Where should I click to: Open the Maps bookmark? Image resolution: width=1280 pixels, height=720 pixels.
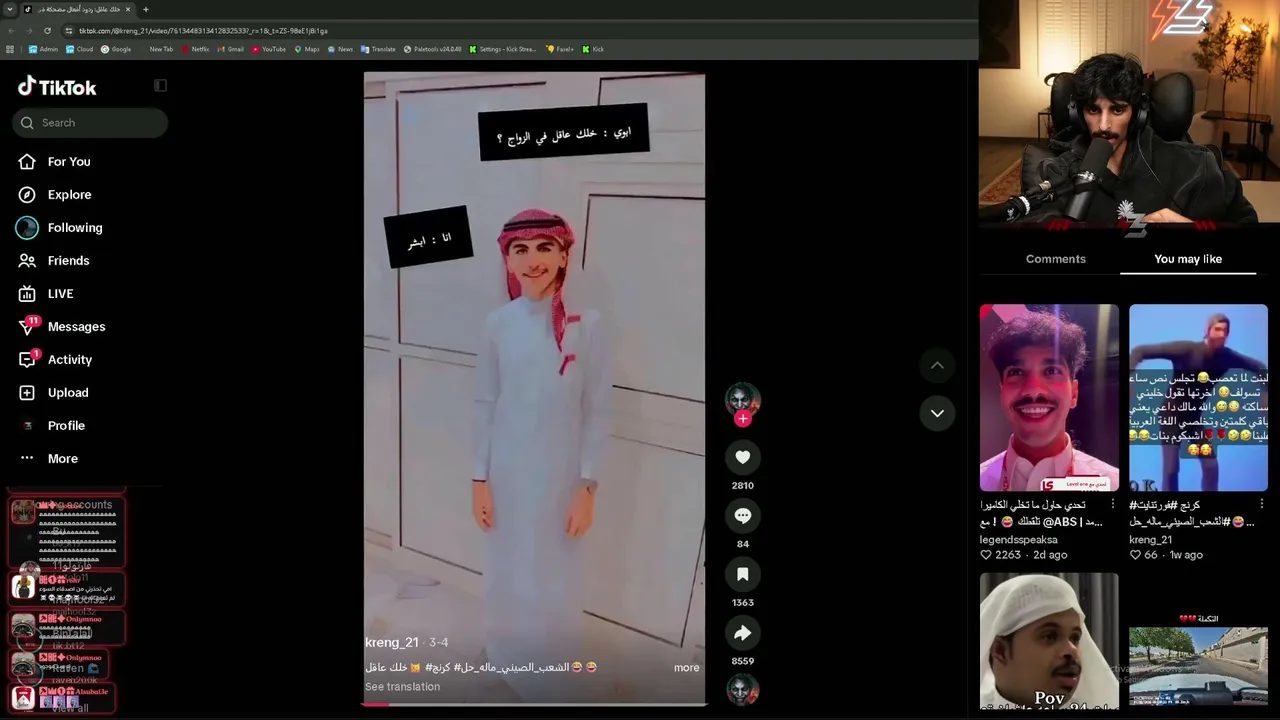coord(306,49)
